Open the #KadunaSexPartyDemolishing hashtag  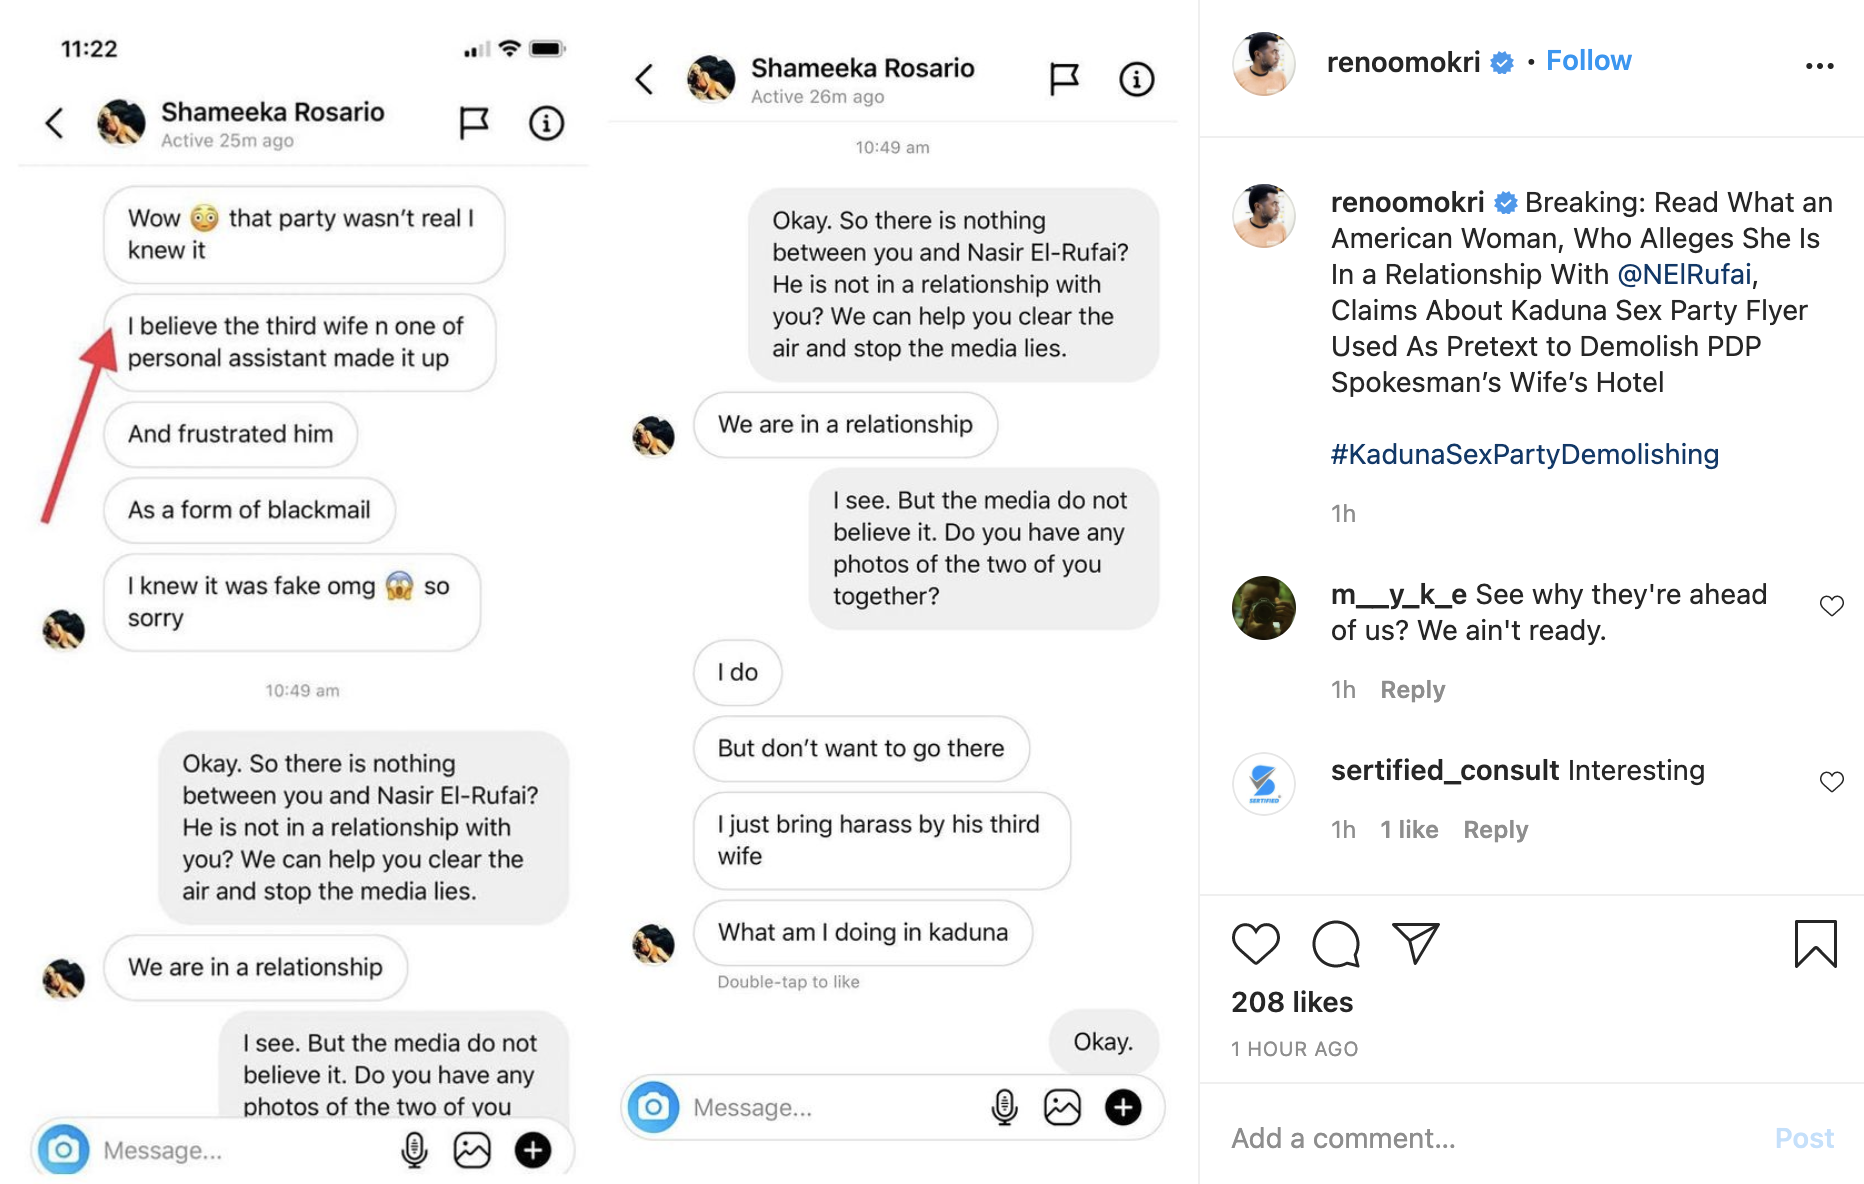click(x=1524, y=455)
